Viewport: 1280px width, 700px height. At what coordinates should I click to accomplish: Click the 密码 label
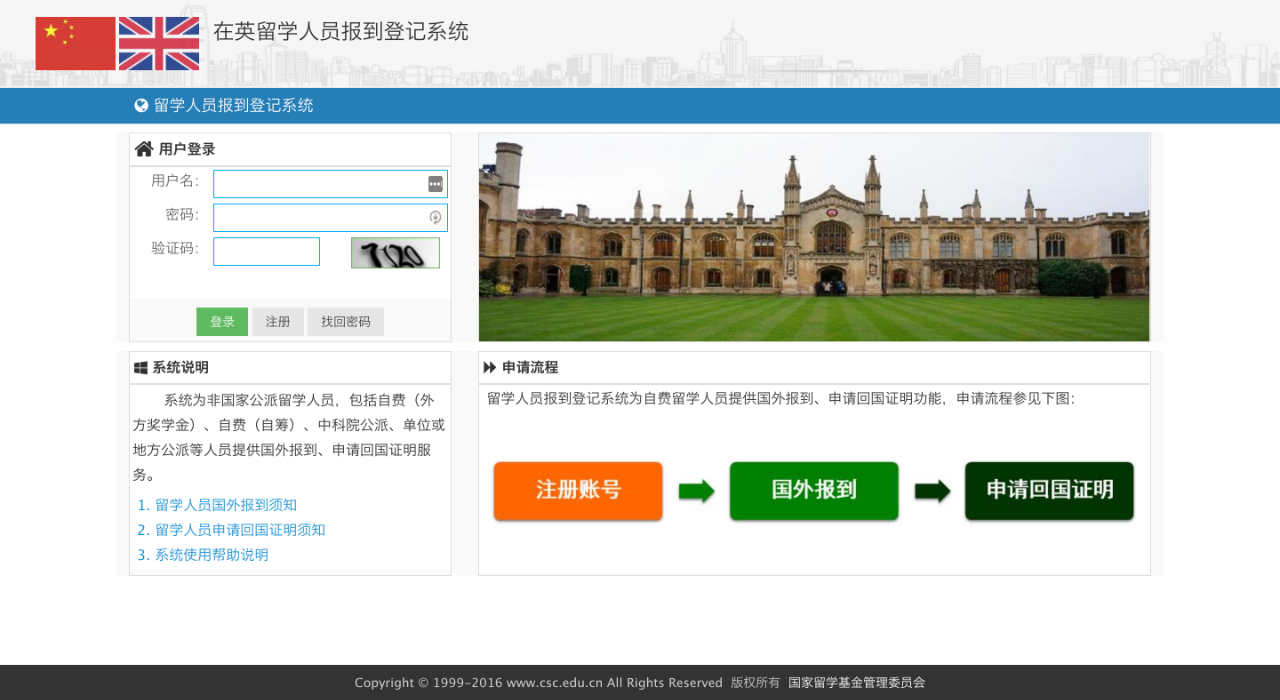point(182,215)
